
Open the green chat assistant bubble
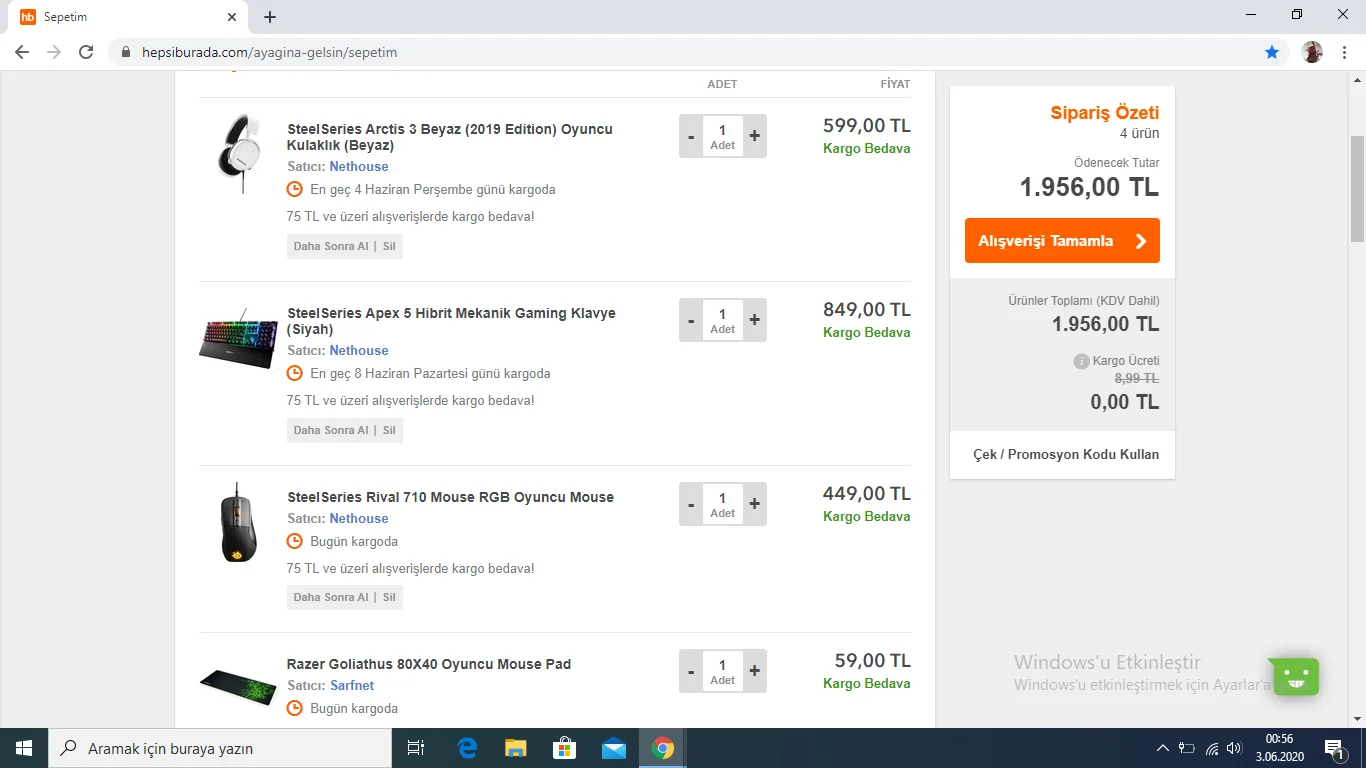(1296, 677)
